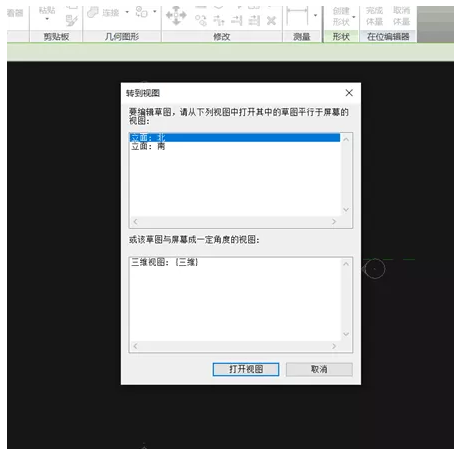This screenshot has width=457, height=452.
Task: Click right arrow of elevation list horizontal scrollbar
Action: 334,222
